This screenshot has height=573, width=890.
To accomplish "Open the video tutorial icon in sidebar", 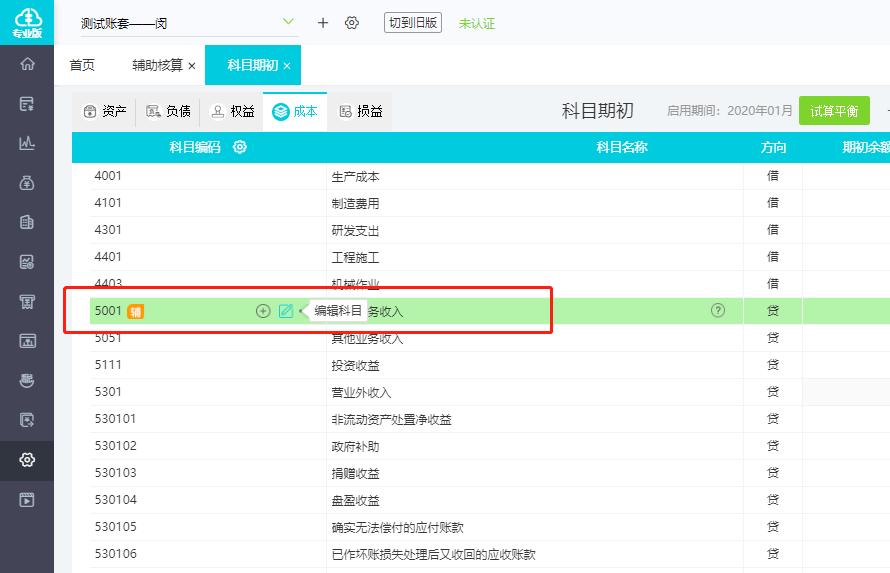I will [27, 499].
